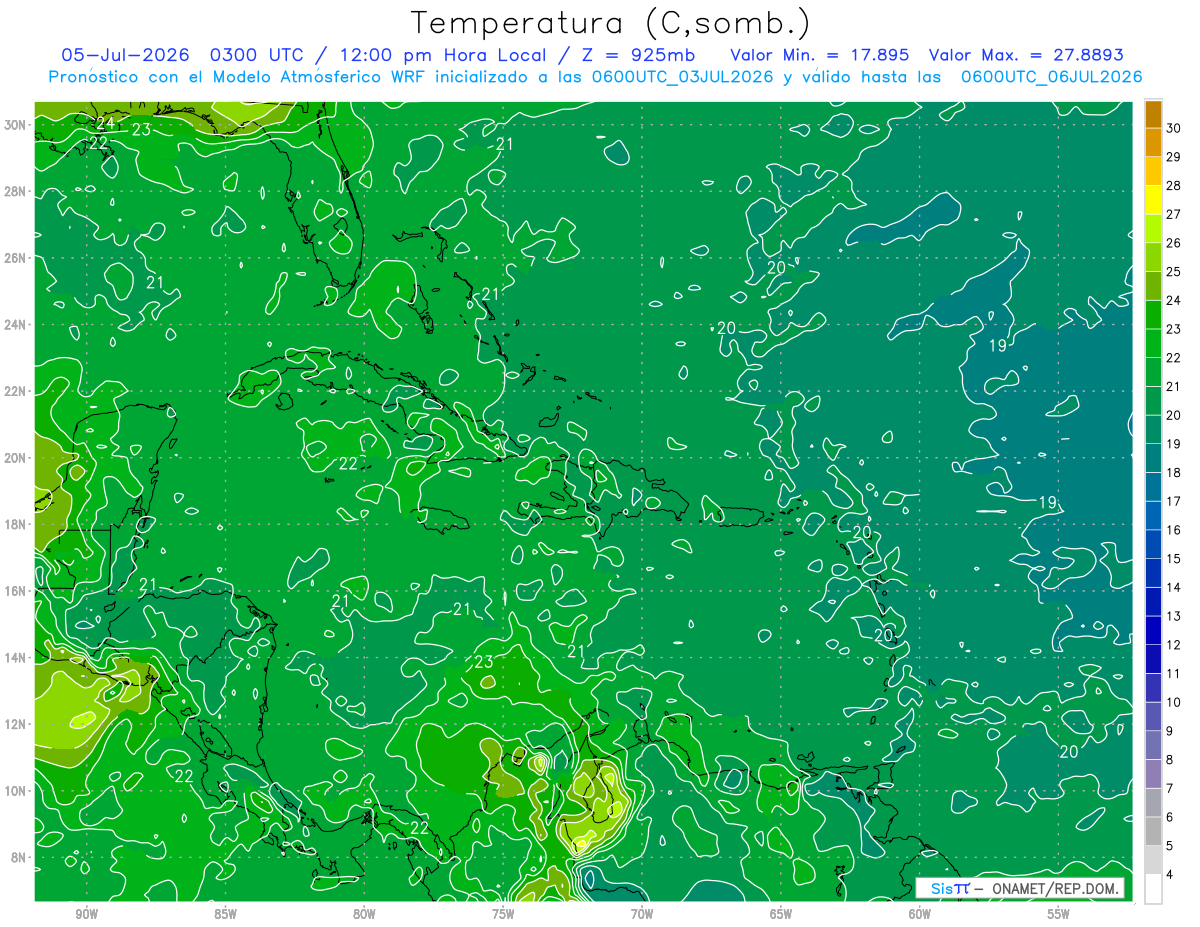The image size is (1200, 927).
Task: Click the 'Valor Min. = 17.895' readout
Action: 820,54
